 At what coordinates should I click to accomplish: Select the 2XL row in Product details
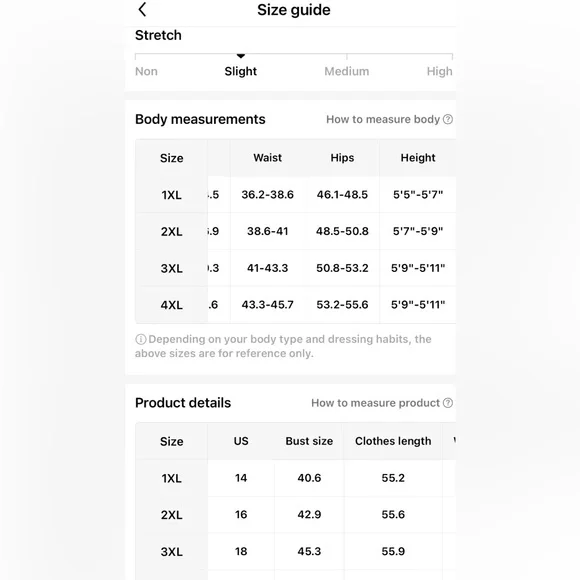[296, 515]
